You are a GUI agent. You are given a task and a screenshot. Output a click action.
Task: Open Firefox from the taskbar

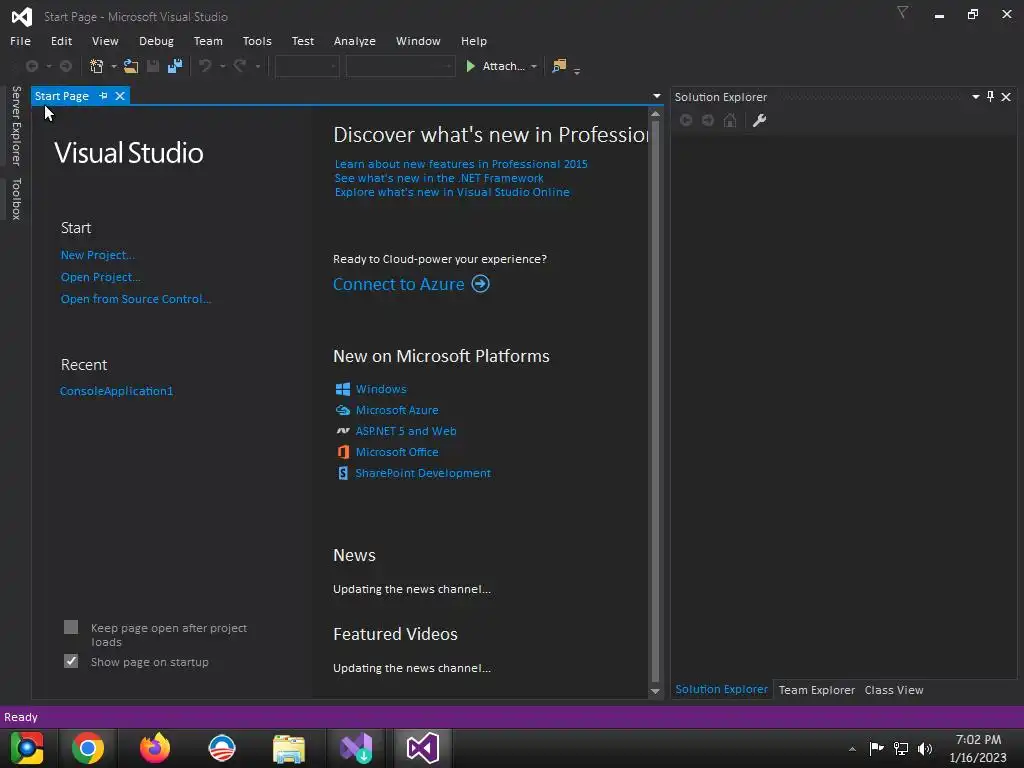[x=155, y=748]
